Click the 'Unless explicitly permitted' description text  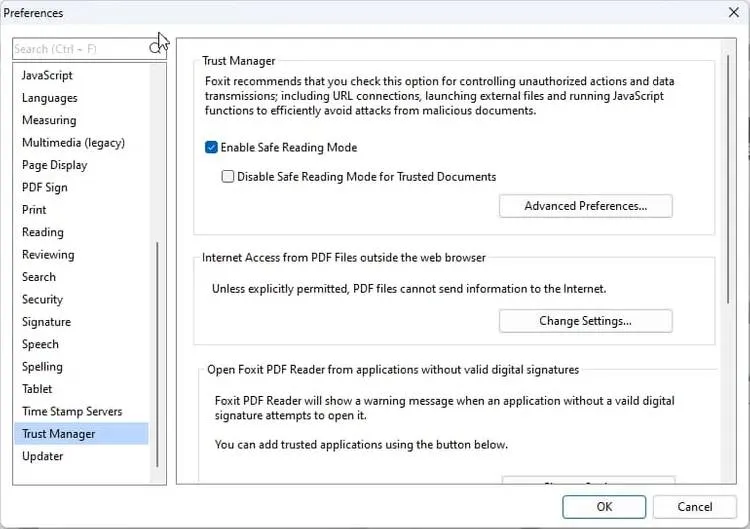pyautogui.click(x=409, y=289)
